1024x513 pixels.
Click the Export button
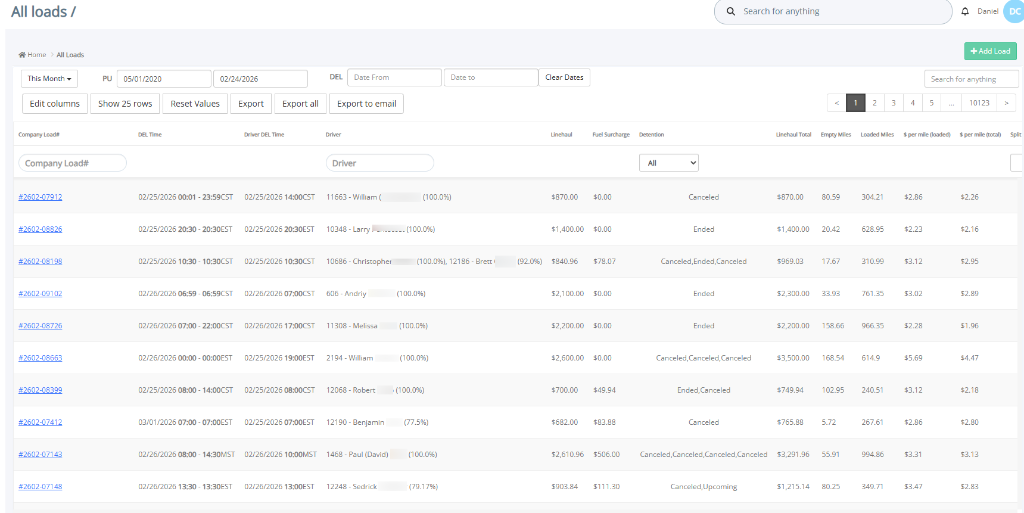point(251,104)
